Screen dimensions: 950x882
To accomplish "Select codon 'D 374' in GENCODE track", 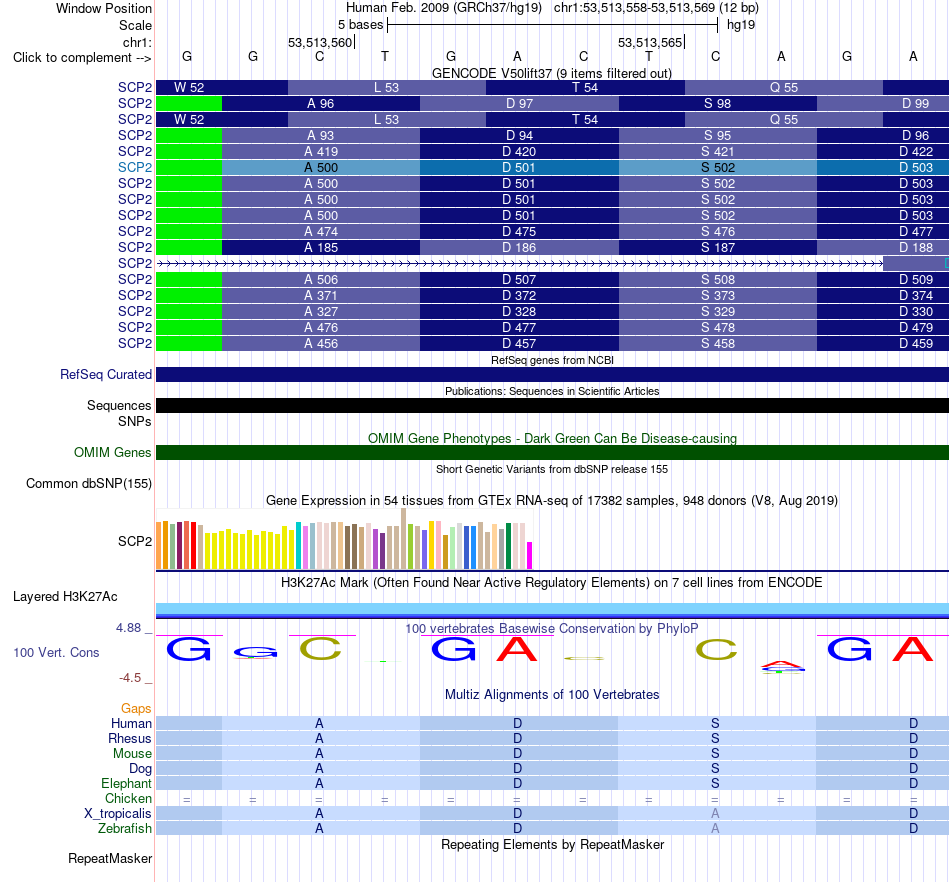I will click(x=883, y=295).
